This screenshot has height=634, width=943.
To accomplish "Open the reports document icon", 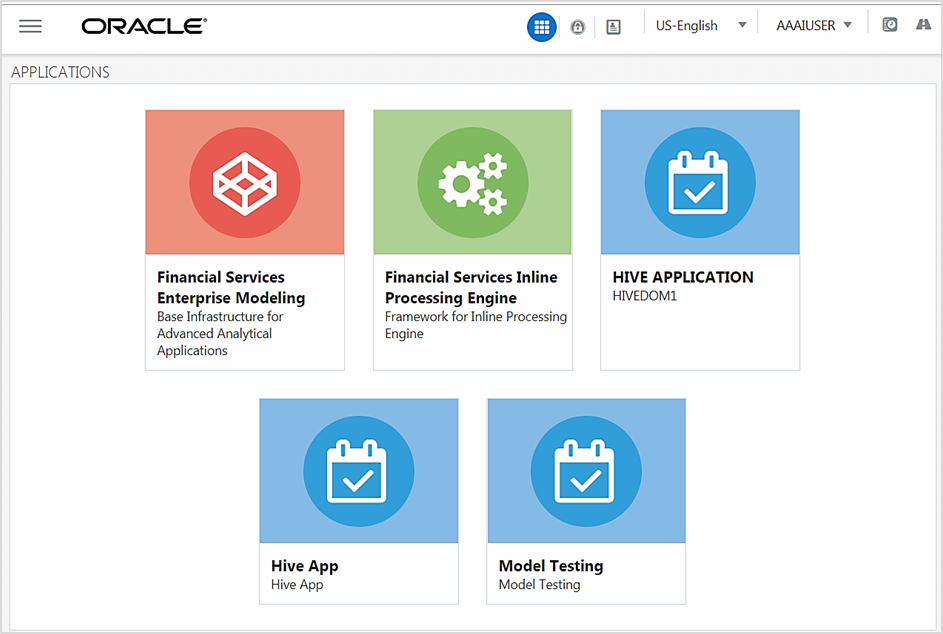I will click(613, 27).
